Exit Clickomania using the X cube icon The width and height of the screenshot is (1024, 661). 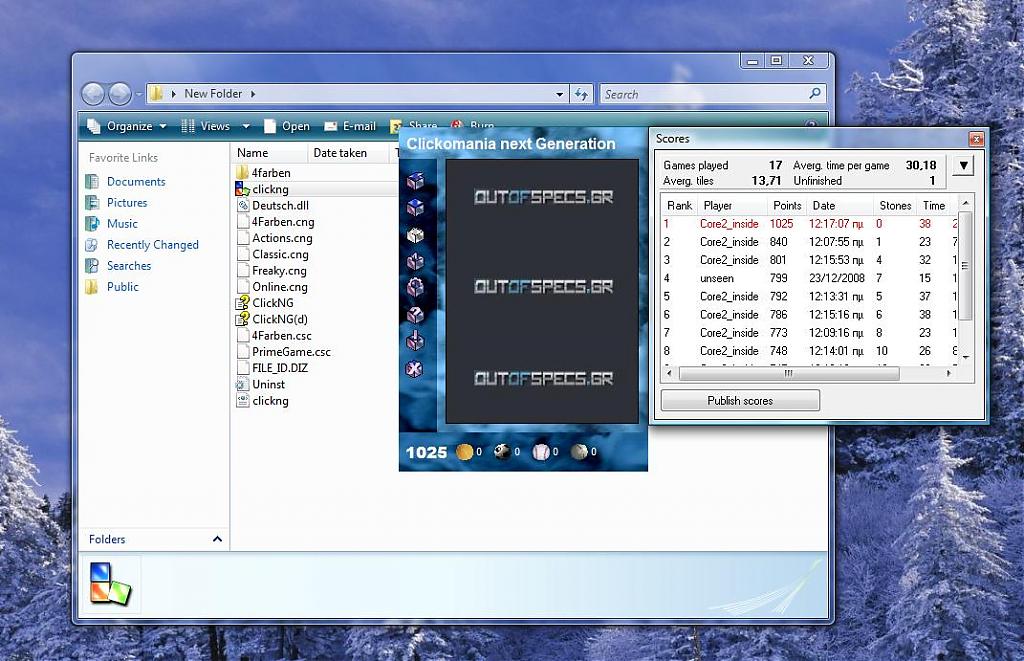pos(415,368)
